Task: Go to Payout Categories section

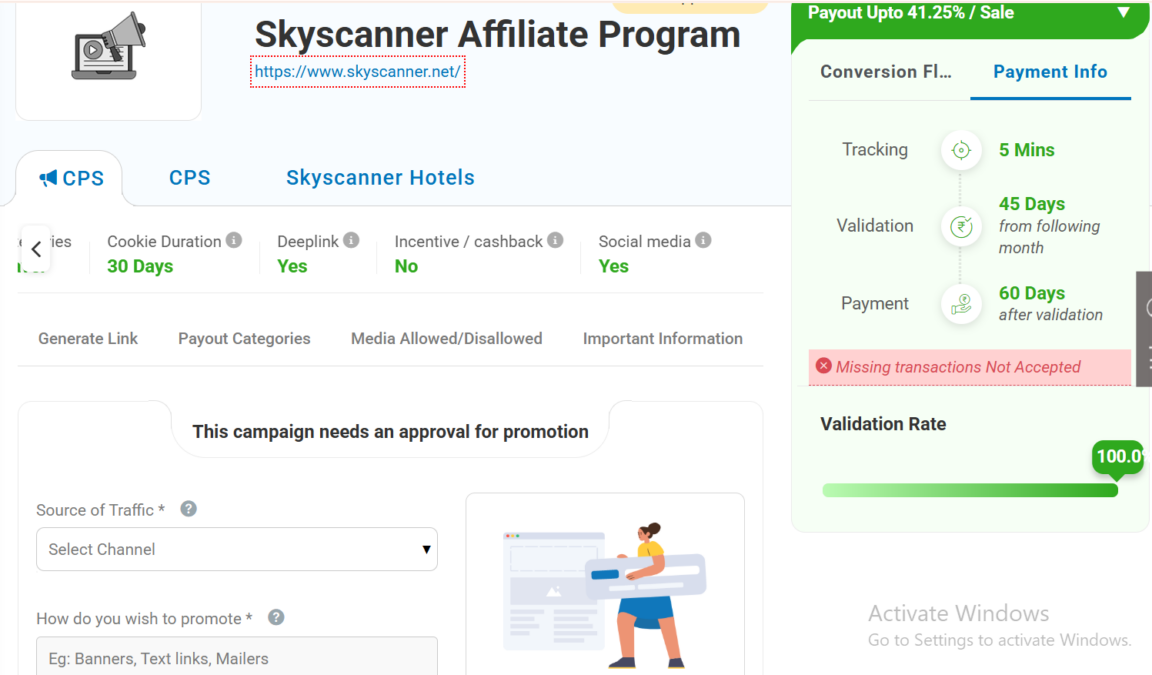Action: (244, 339)
